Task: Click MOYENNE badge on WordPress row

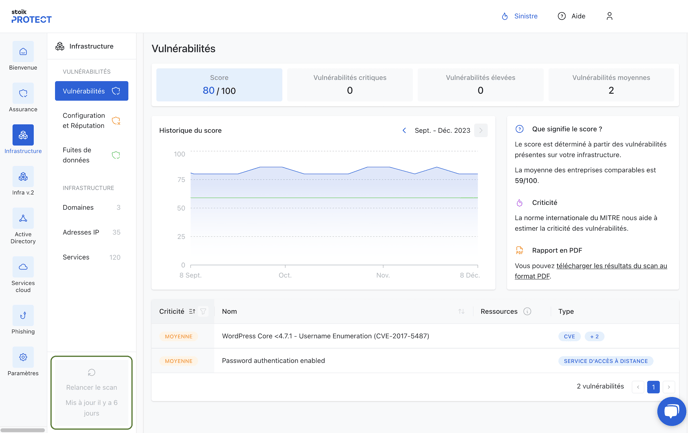Action: click(x=178, y=336)
